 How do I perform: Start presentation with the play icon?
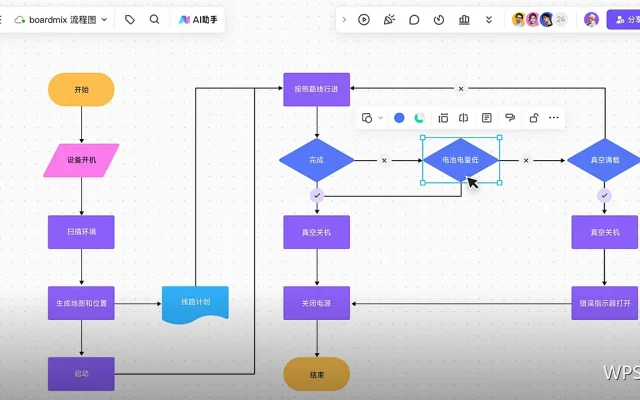pos(364,20)
